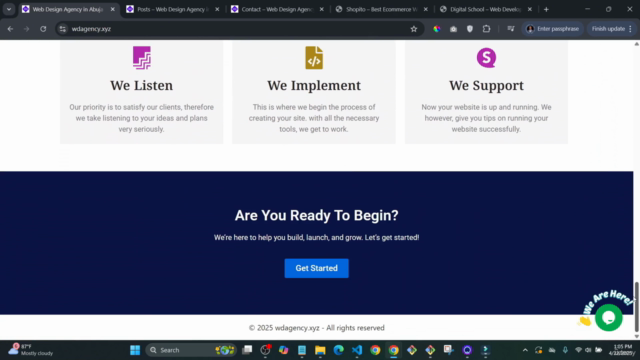
Task: Open the tab search dropdown arrow
Action: point(9,9)
